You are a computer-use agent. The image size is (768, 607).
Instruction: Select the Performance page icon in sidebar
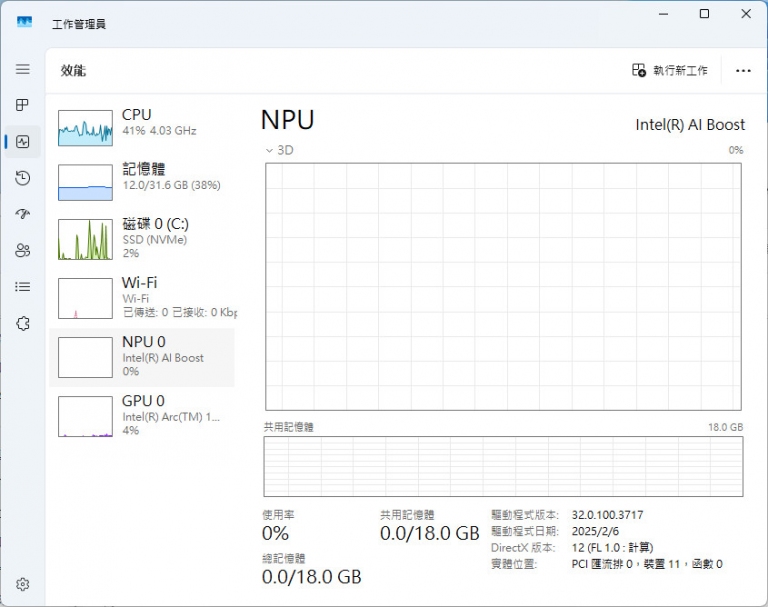(x=23, y=142)
